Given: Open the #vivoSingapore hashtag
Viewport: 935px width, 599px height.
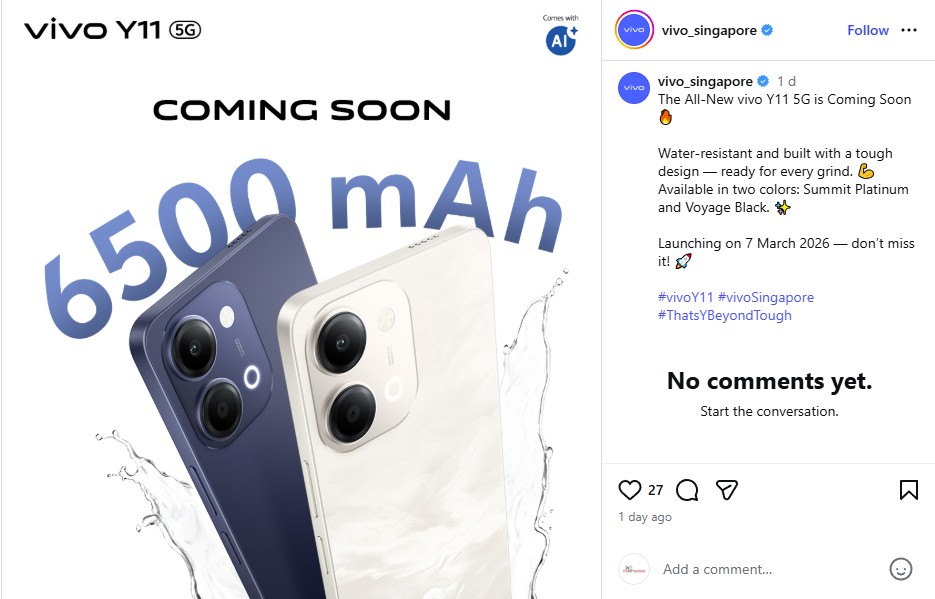Looking at the screenshot, I should (766, 297).
